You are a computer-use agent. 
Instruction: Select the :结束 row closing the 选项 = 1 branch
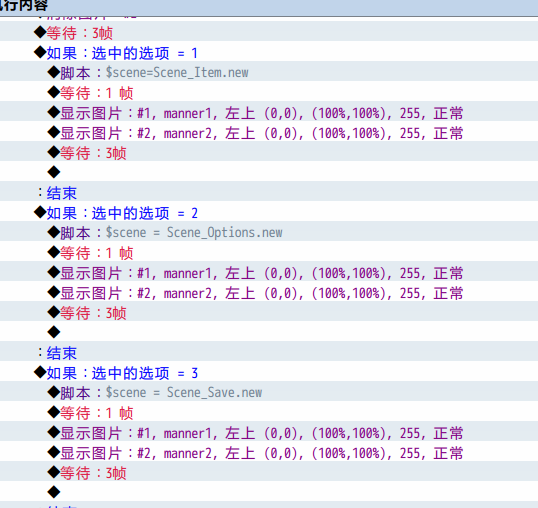pos(269,192)
